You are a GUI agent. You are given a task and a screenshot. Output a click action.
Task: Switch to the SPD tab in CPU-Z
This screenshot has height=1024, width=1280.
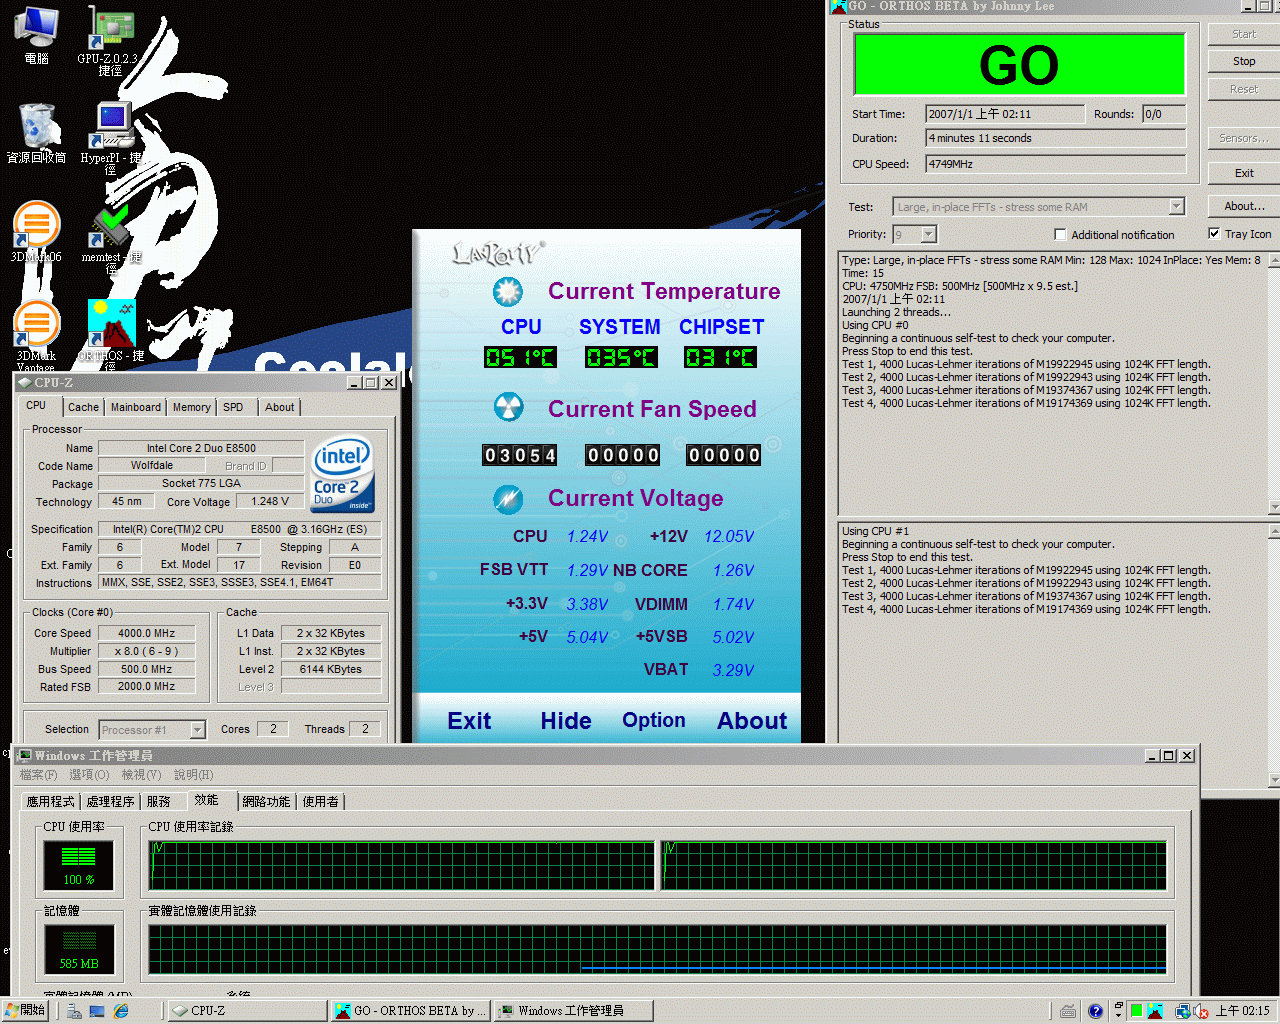(233, 407)
